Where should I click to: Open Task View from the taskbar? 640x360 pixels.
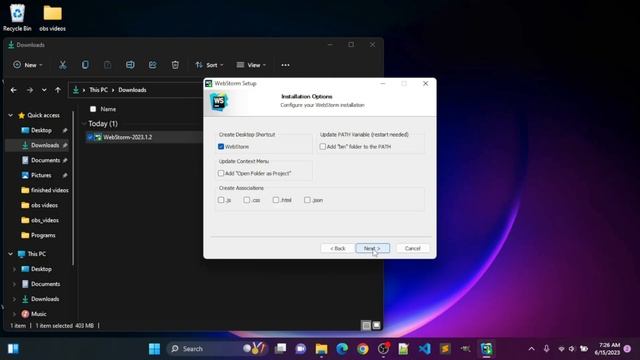click(280, 349)
